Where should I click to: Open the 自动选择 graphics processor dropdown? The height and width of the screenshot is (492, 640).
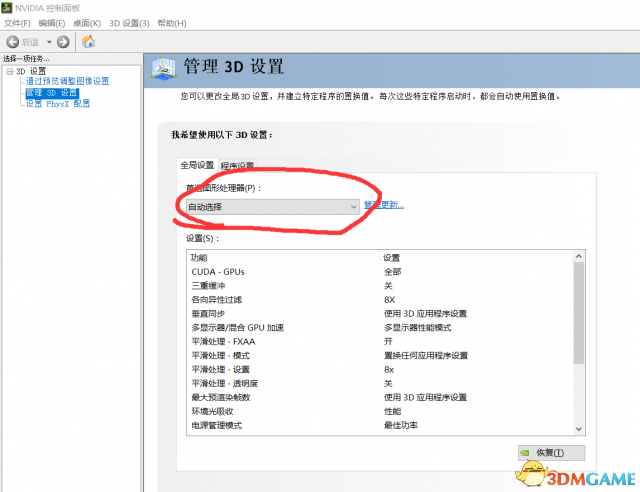[x=273, y=207]
